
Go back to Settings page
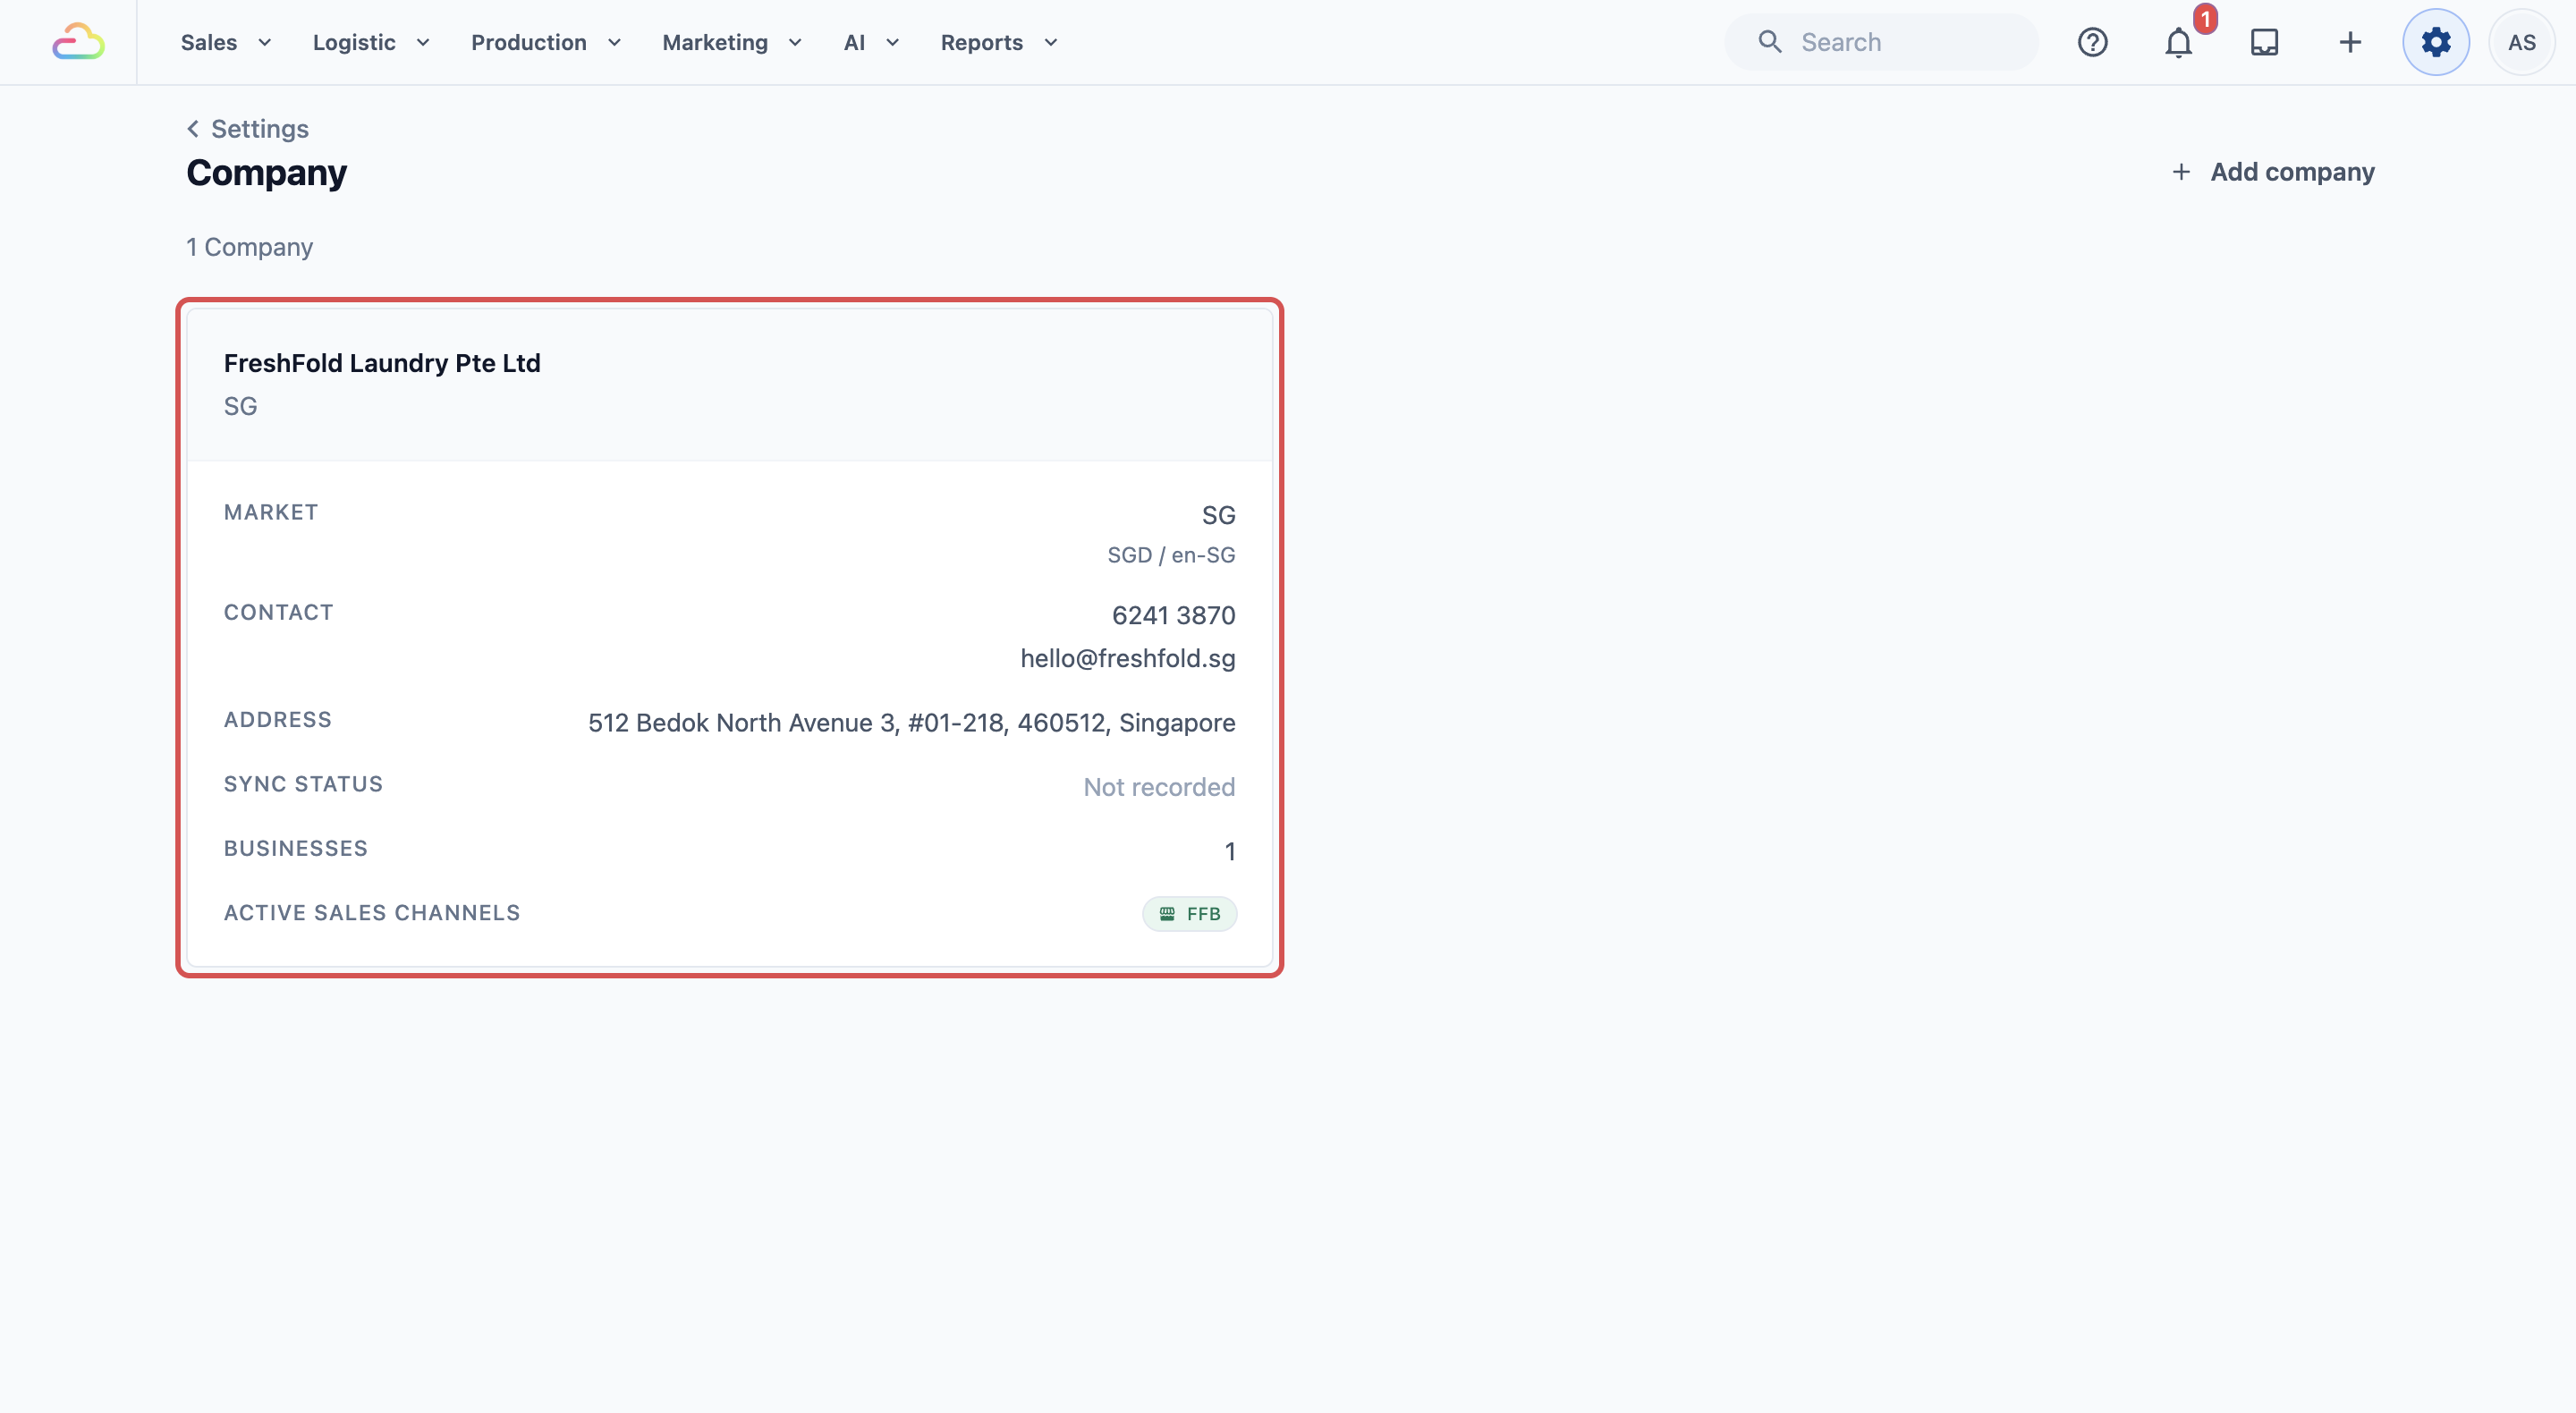(x=248, y=129)
